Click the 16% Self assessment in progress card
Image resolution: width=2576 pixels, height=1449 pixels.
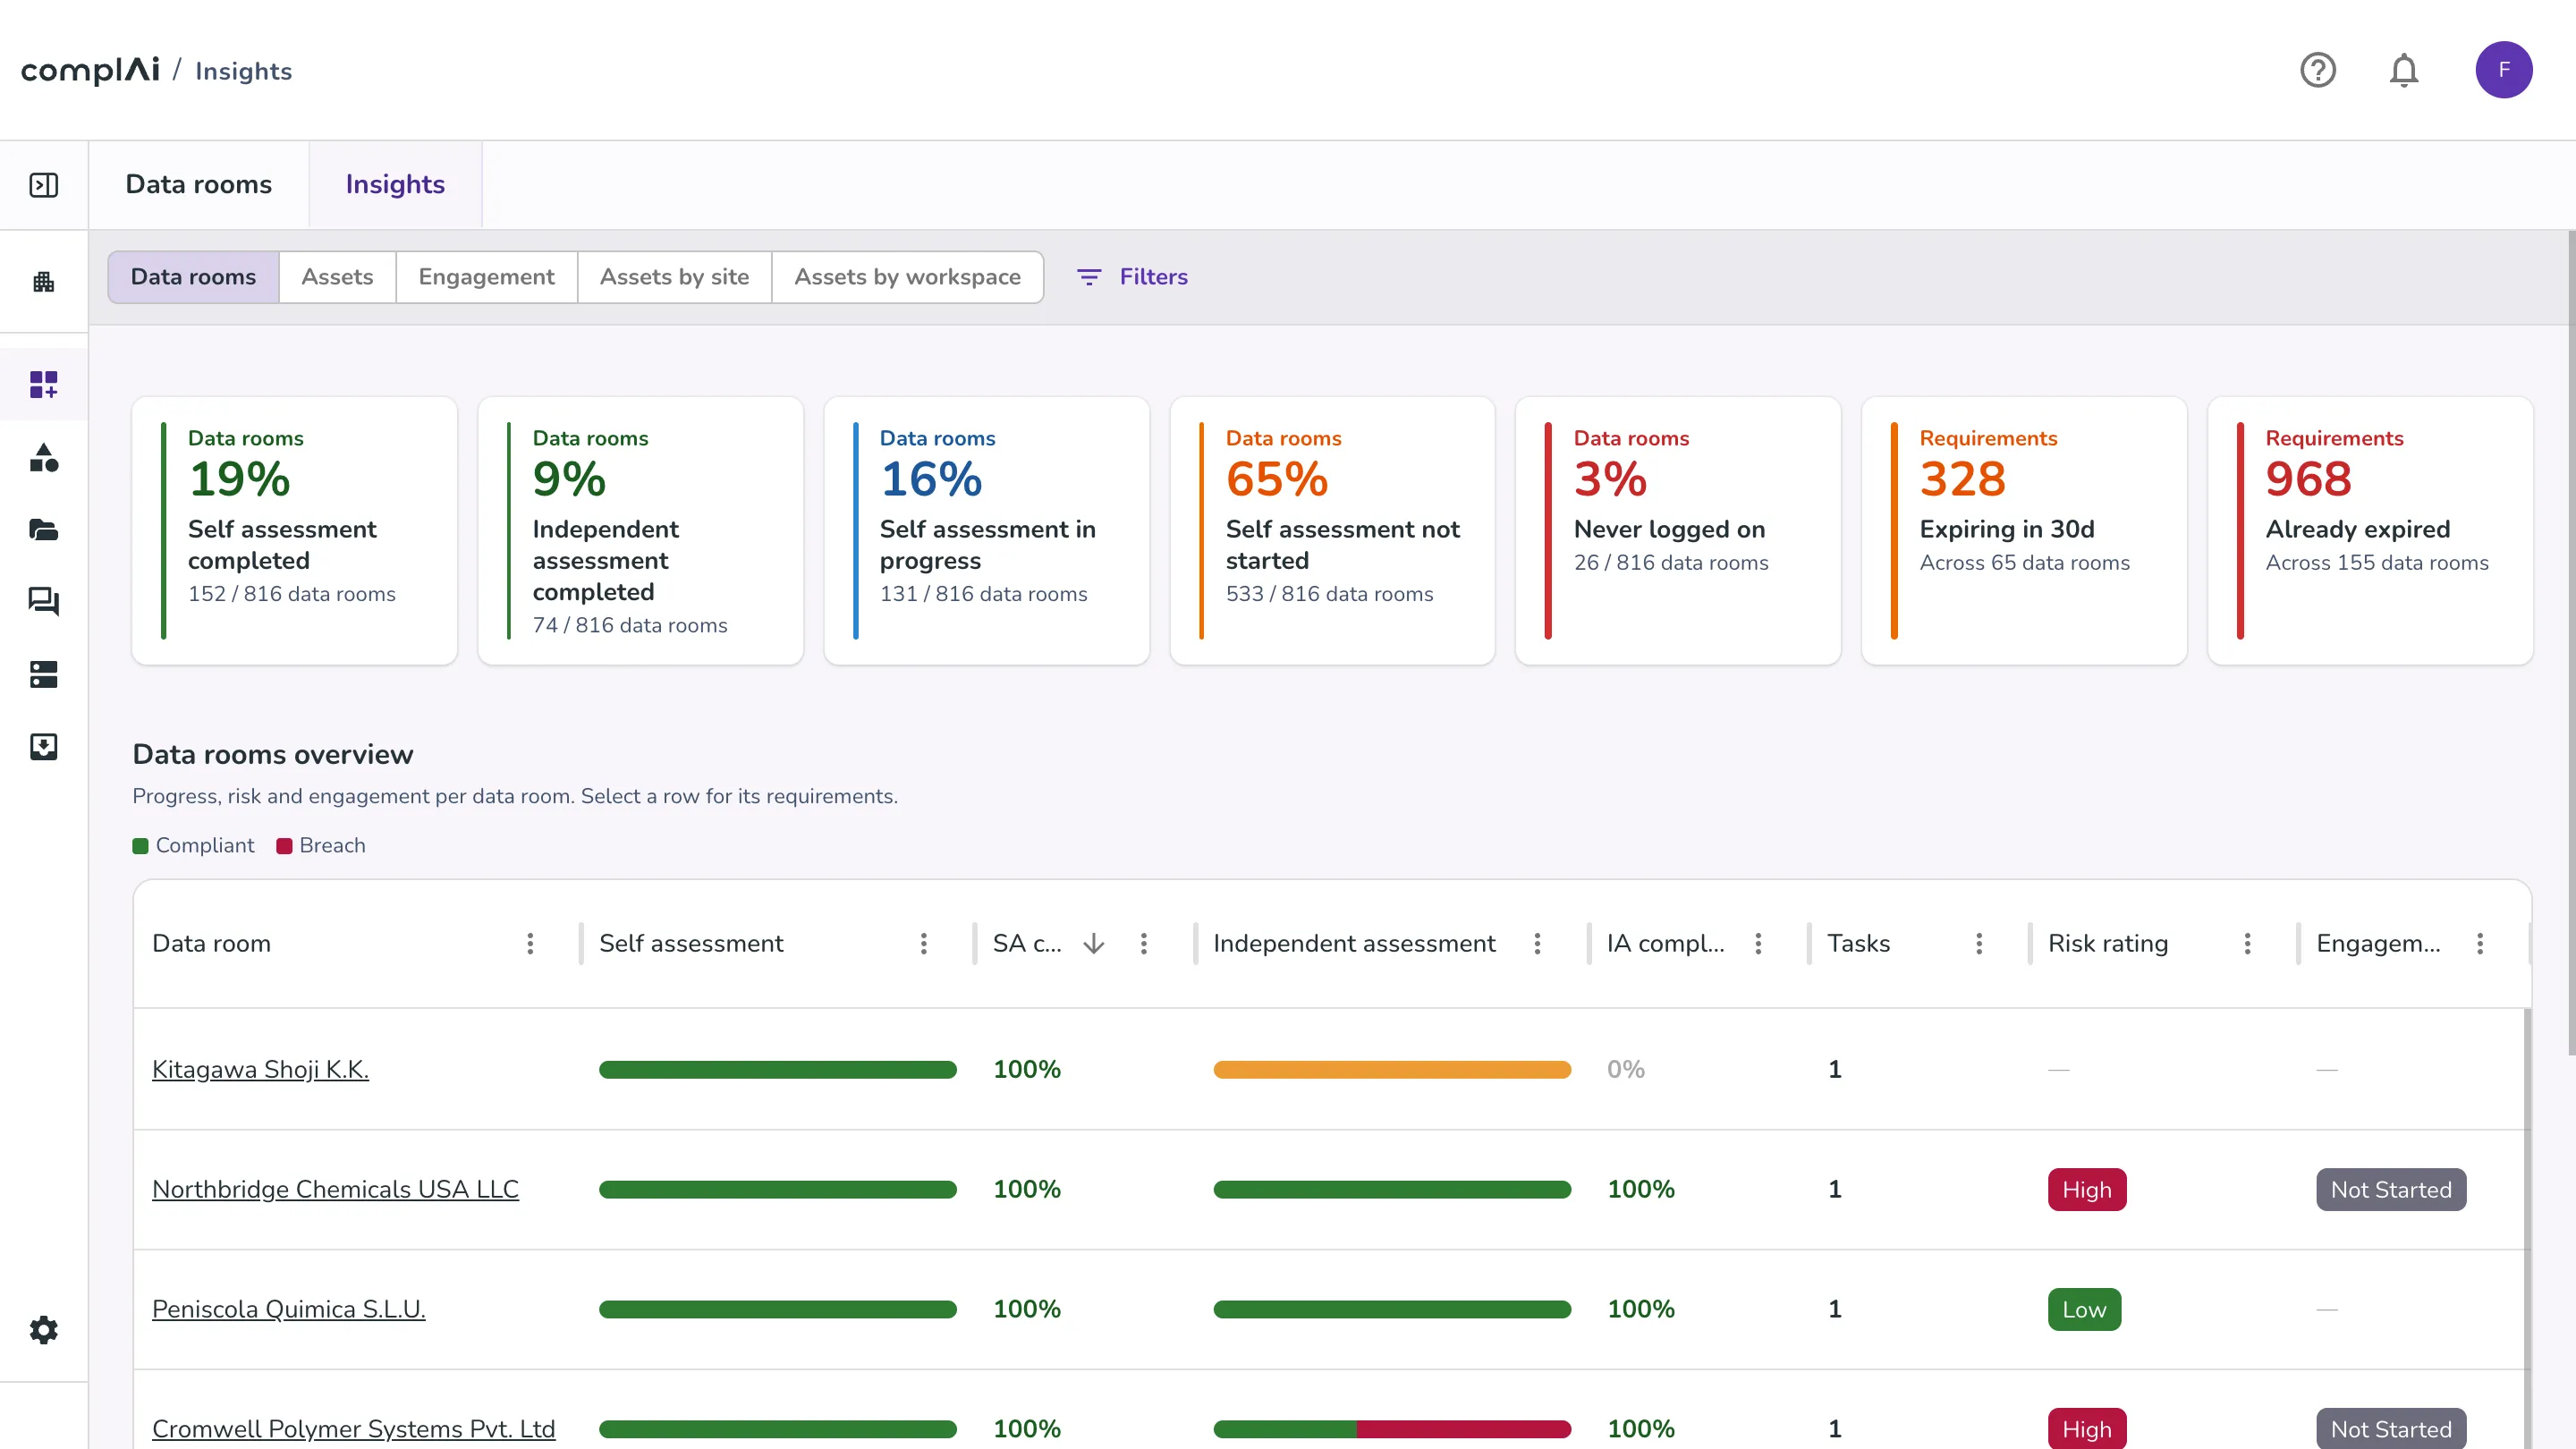pos(986,531)
